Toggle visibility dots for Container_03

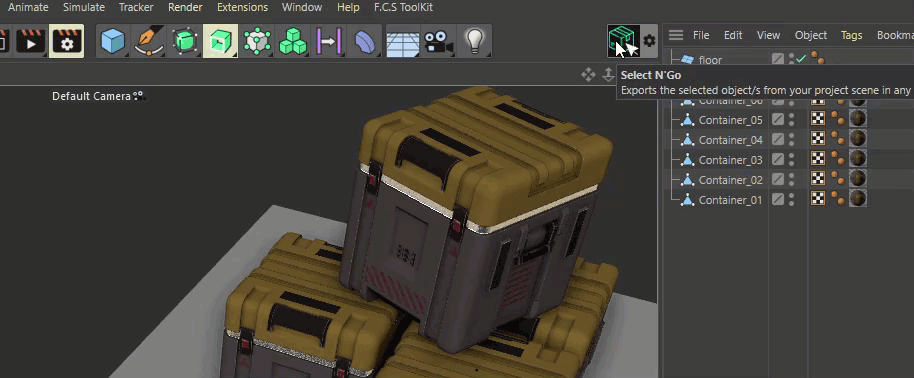(x=791, y=160)
